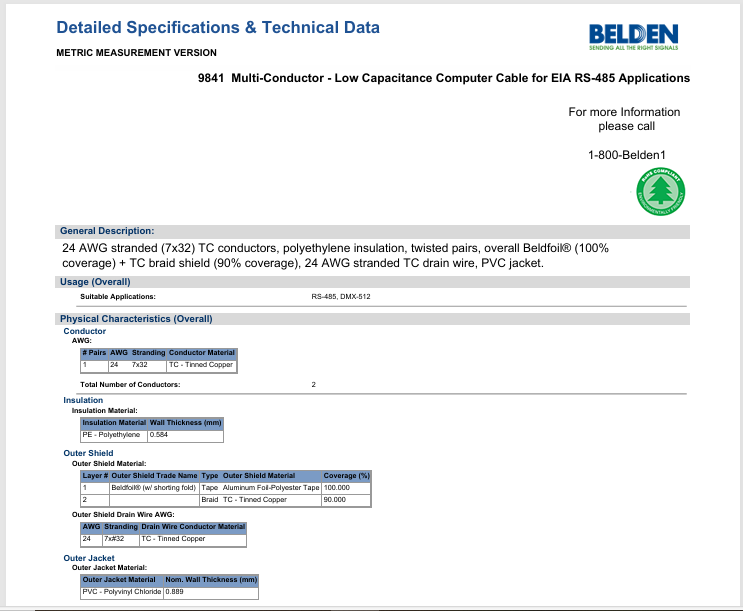Click the Outer Shield Trade Name column header

[154, 475]
